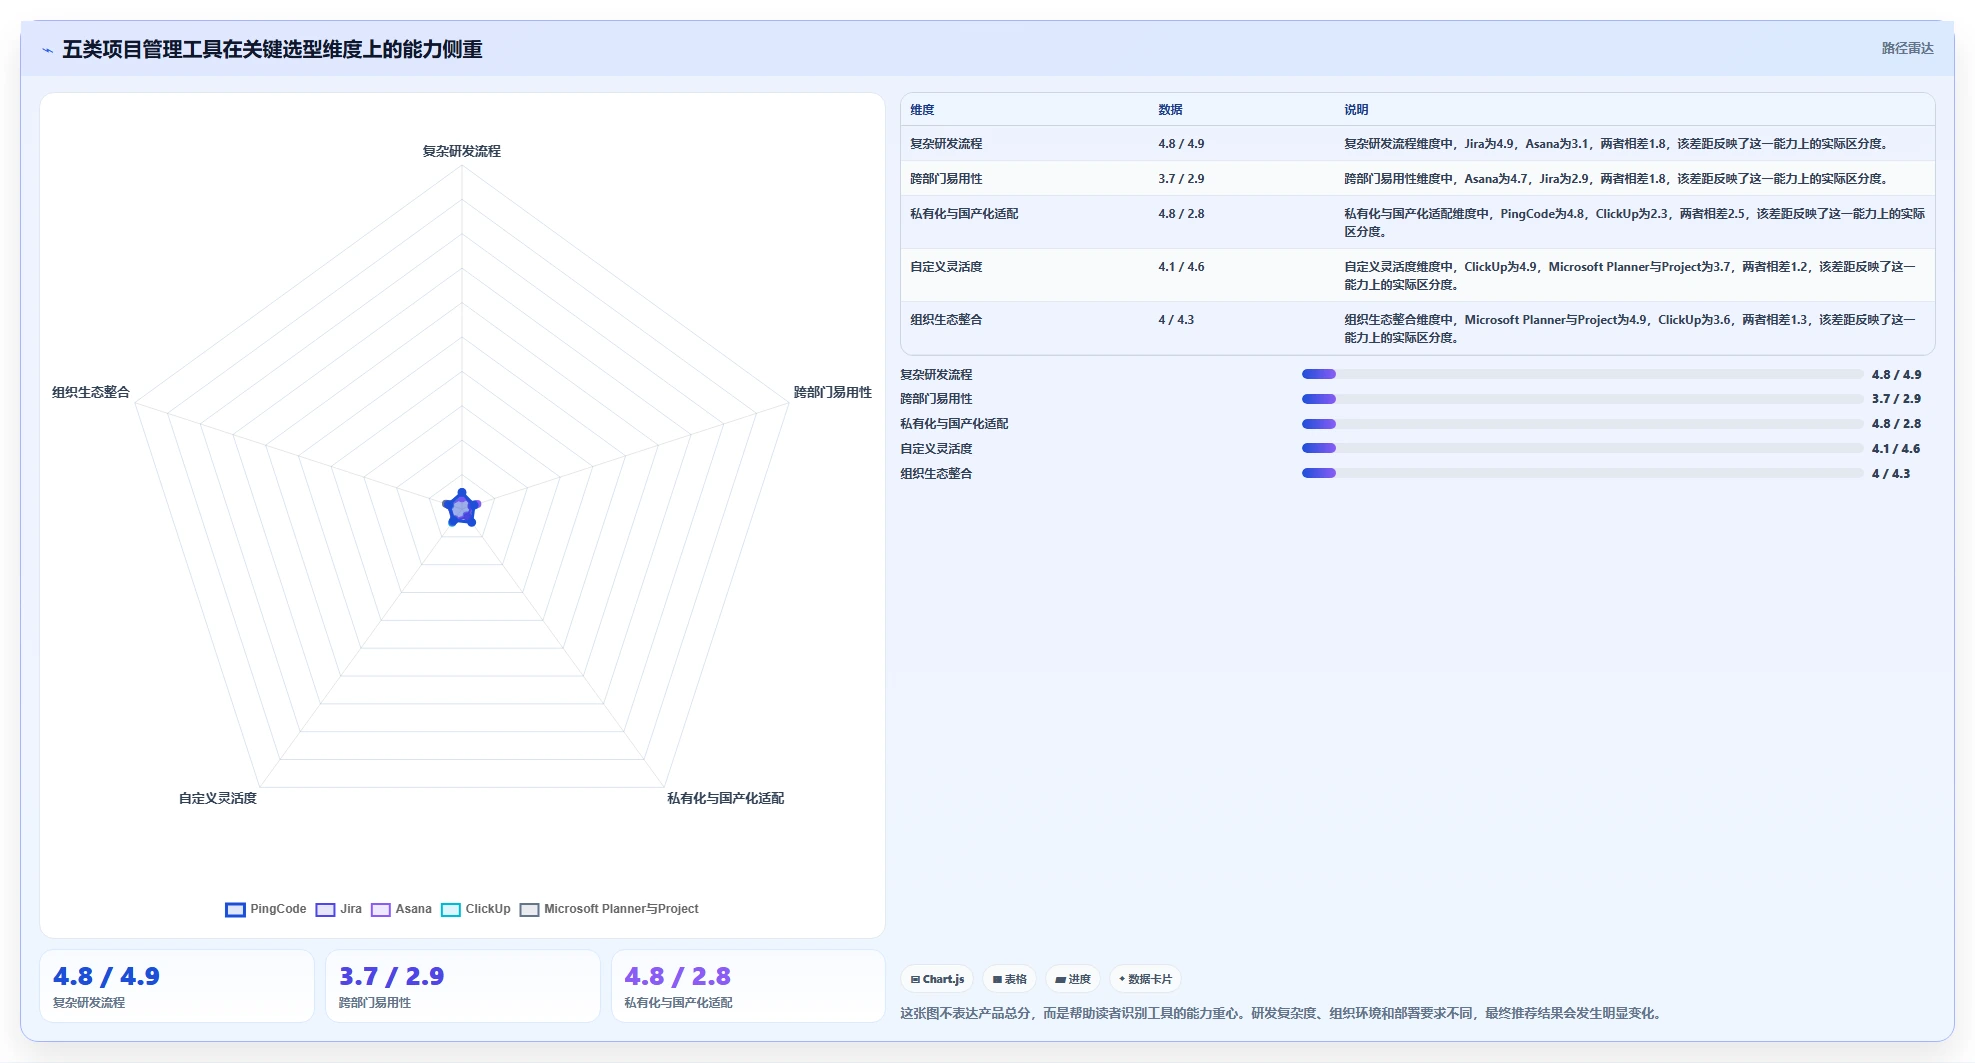
Task: Click the Chart.js tag
Action: (937, 979)
